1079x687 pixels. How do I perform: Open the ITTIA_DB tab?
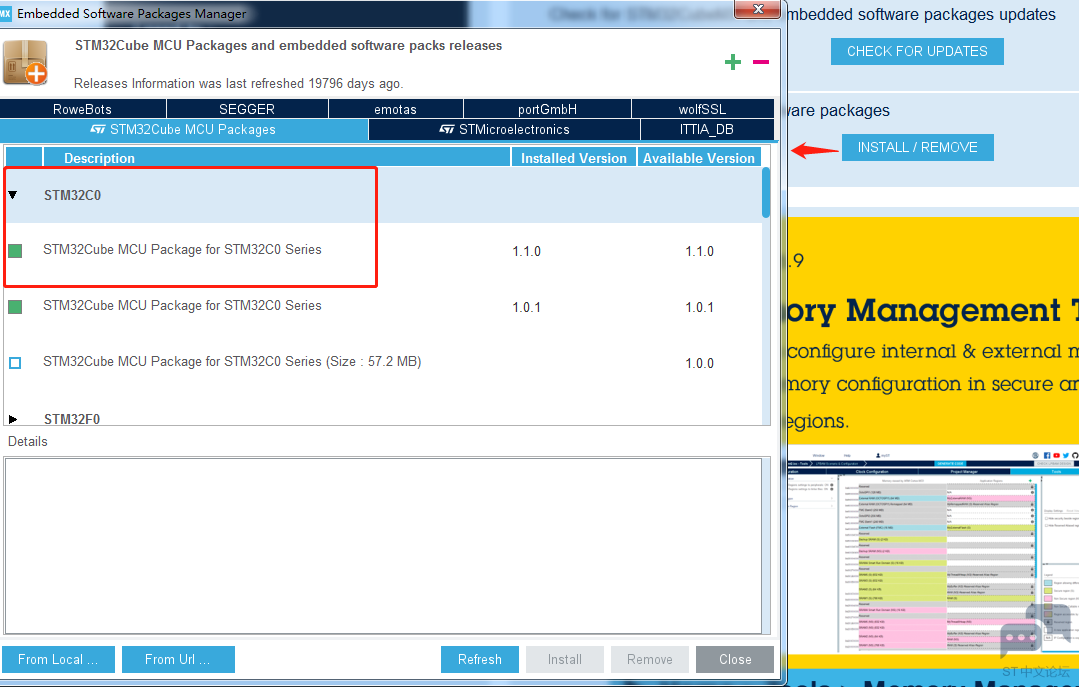pyautogui.click(x=707, y=129)
